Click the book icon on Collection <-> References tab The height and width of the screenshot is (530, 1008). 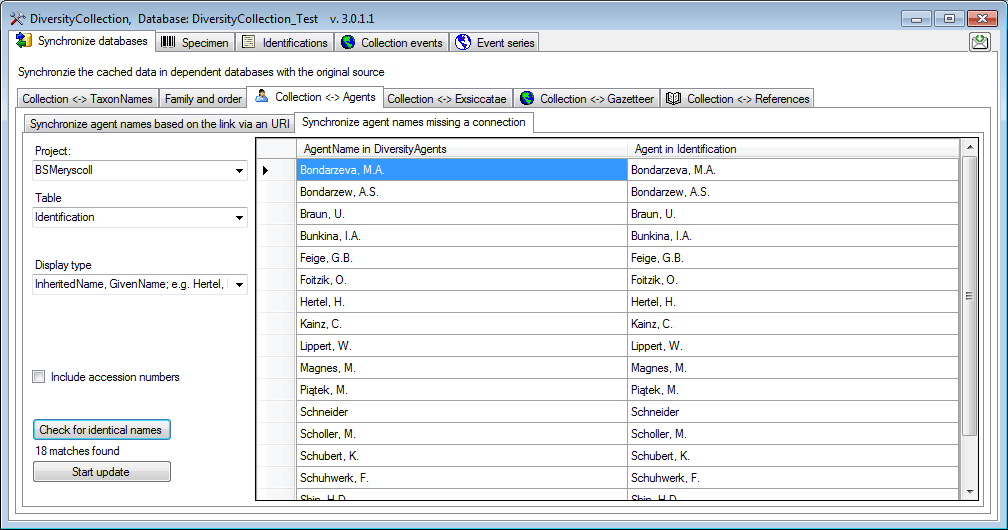[x=673, y=98]
